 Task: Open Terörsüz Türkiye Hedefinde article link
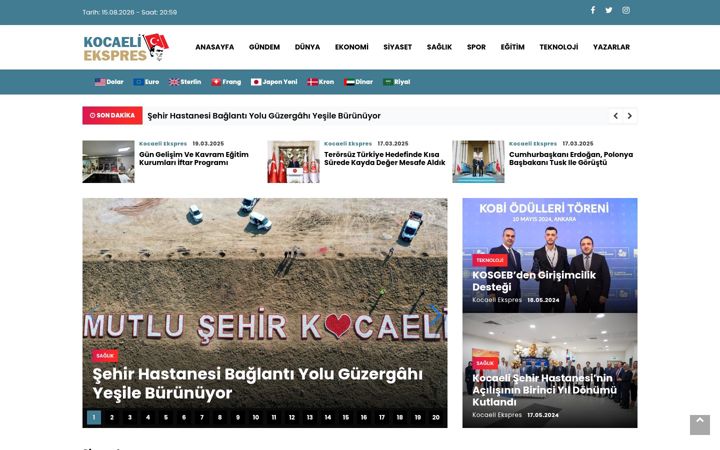pos(385,158)
